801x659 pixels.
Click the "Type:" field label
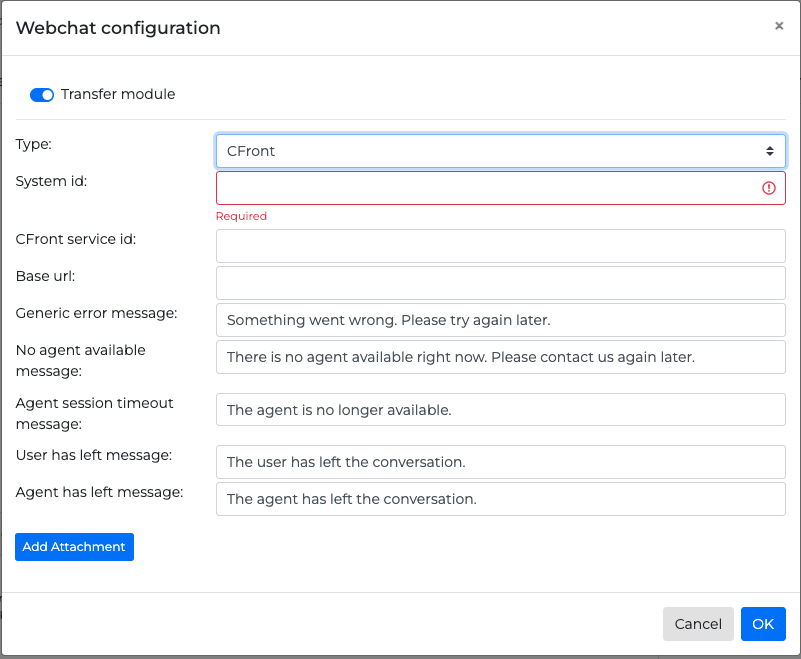coord(34,144)
